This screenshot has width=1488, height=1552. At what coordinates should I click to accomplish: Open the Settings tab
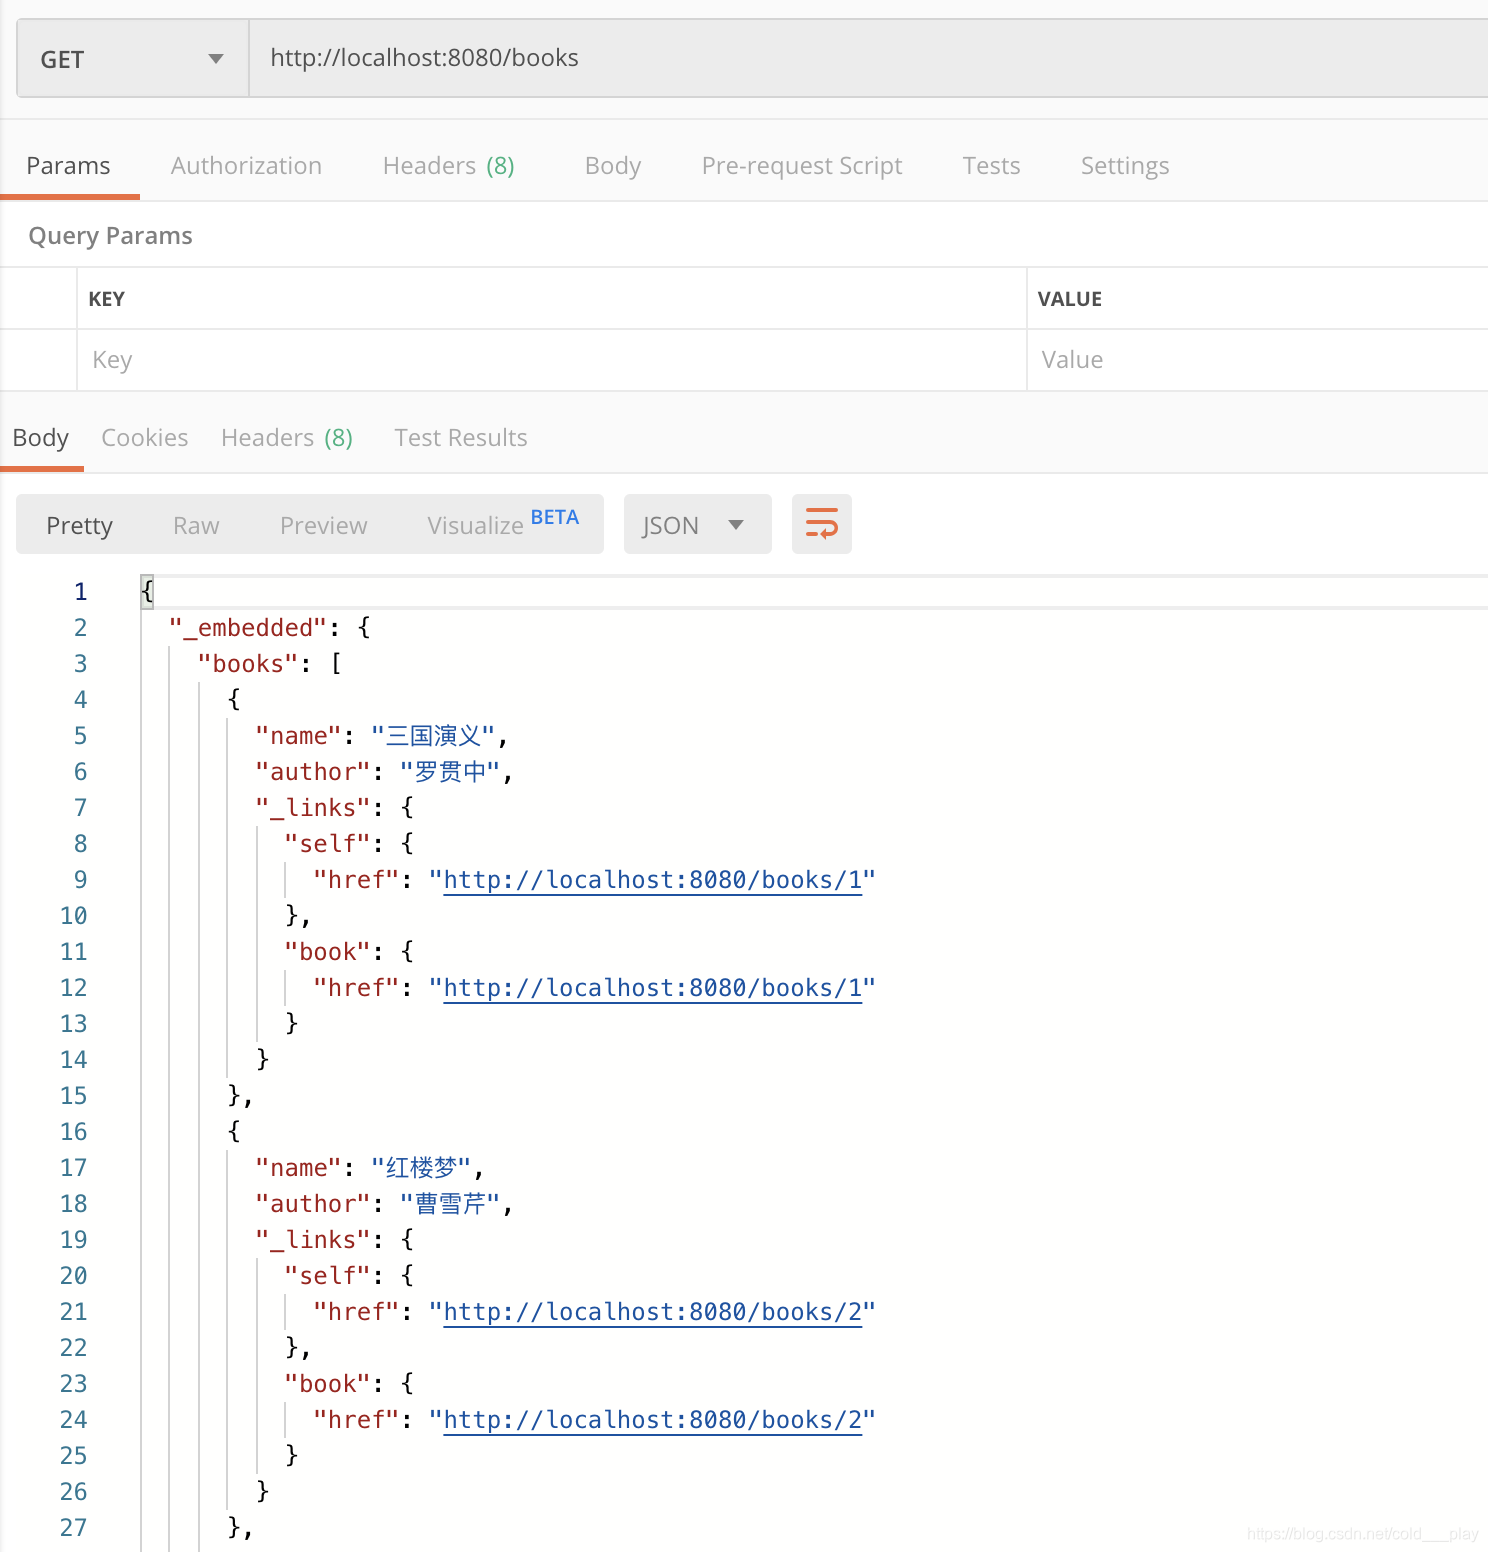tap(1124, 166)
